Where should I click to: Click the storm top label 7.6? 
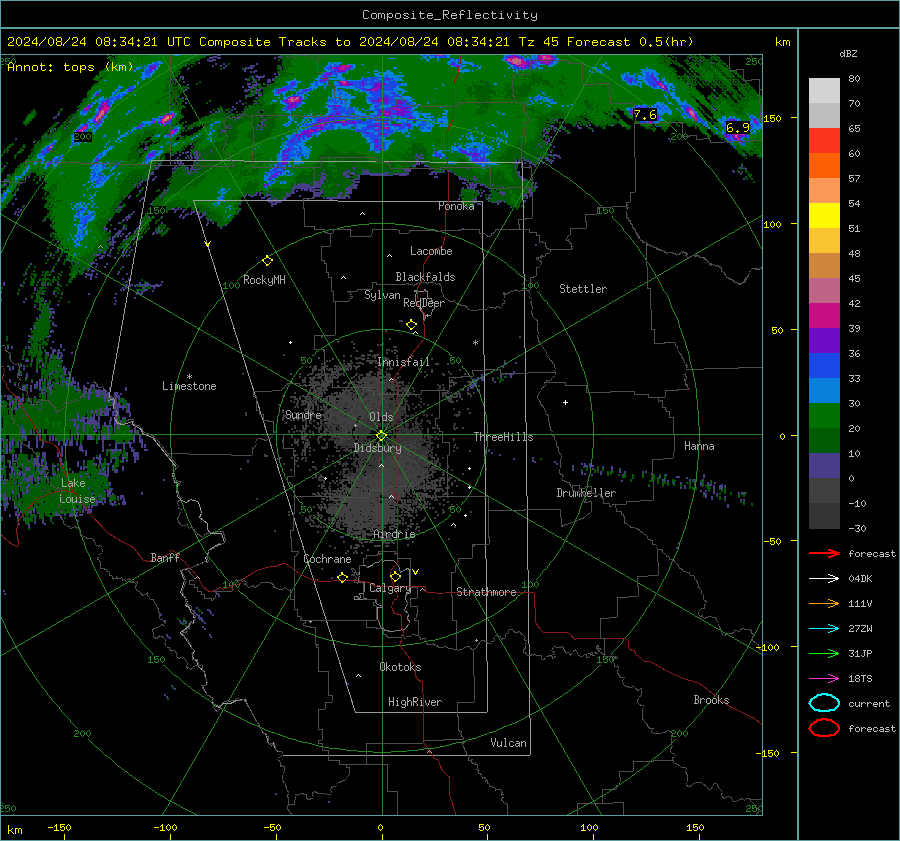click(x=645, y=114)
